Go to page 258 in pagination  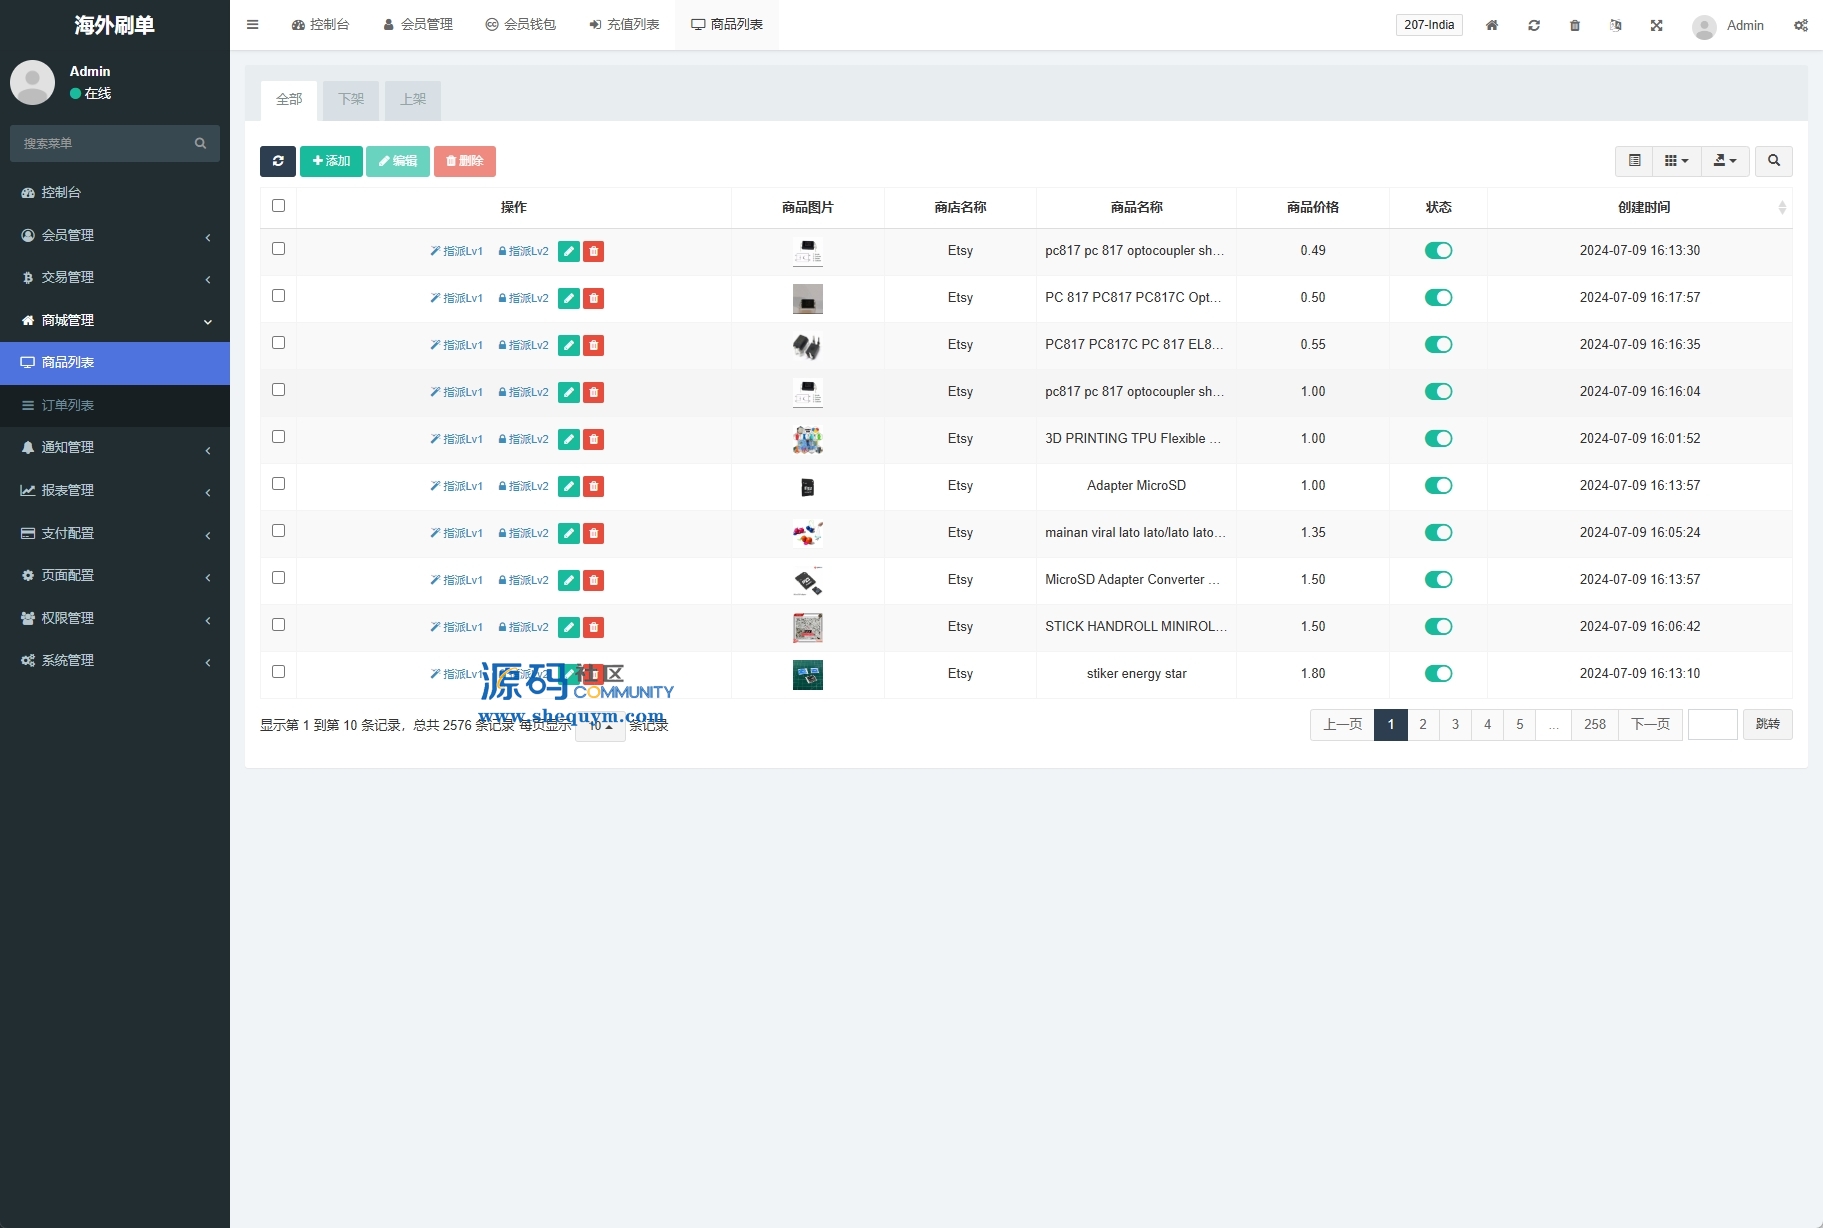(x=1594, y=724)
